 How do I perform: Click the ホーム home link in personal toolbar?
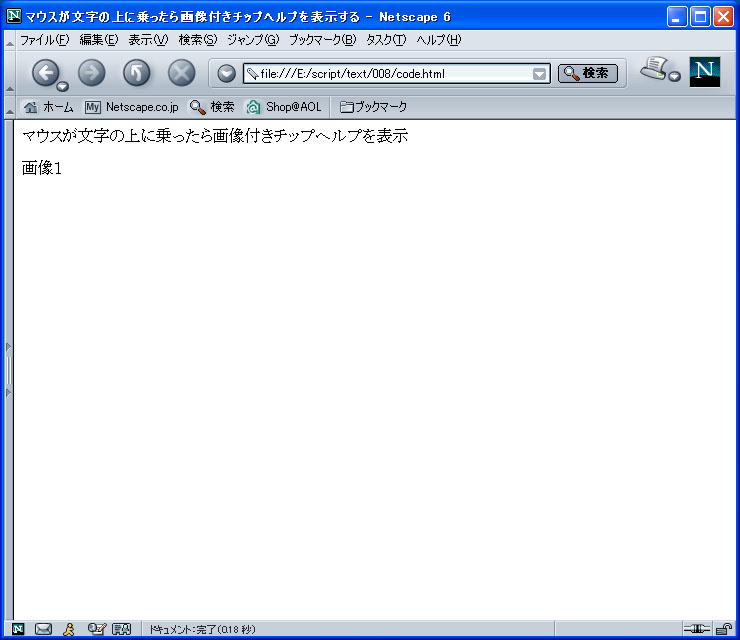point(49,107)
